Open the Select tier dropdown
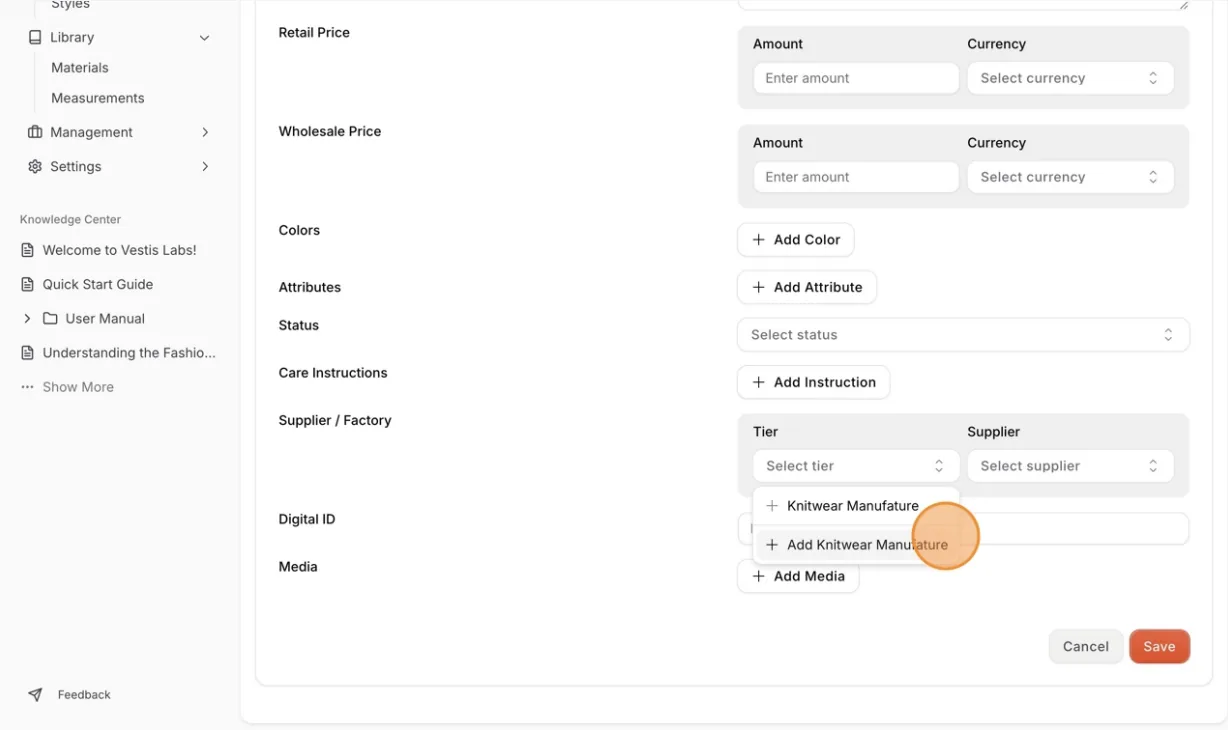Screen dimensions: 1228x730 pos(856,466)
